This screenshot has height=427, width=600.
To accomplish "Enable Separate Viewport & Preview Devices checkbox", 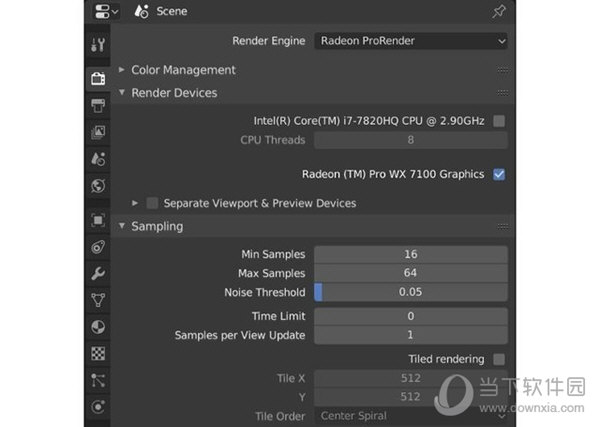I will [152, 203].
